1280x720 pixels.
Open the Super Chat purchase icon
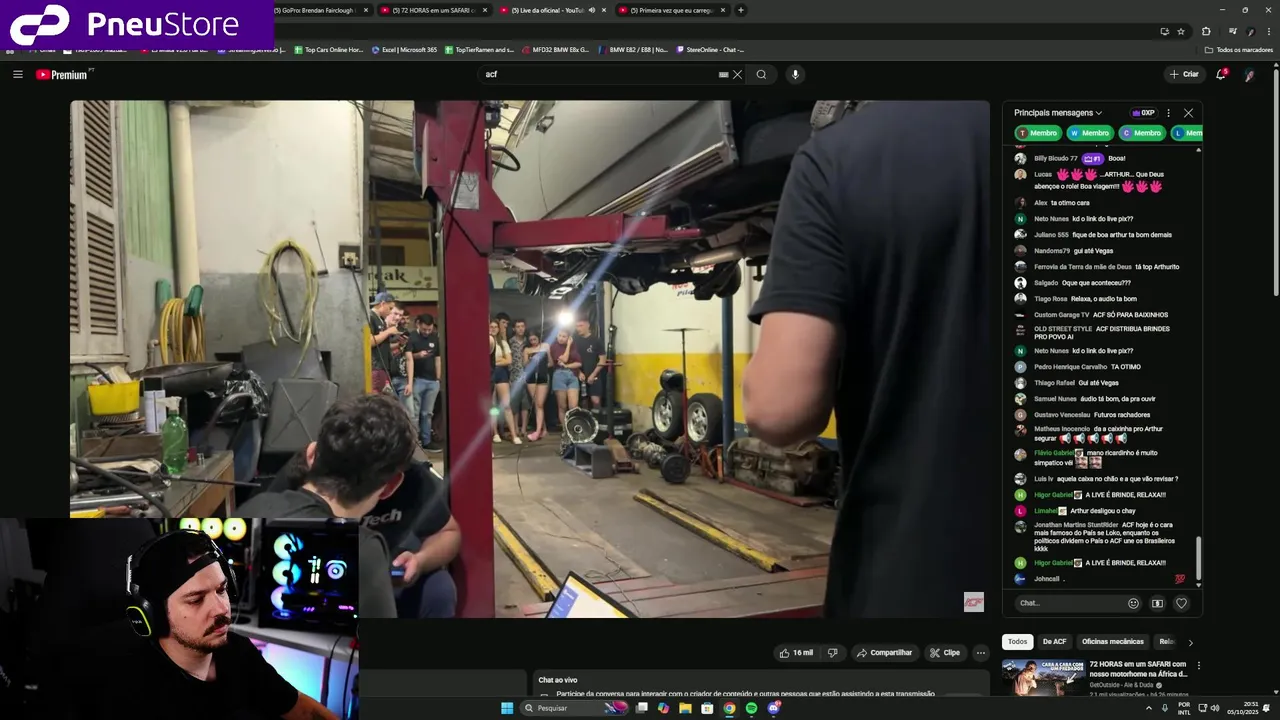pyautogui.click(x=1157, y=603)
